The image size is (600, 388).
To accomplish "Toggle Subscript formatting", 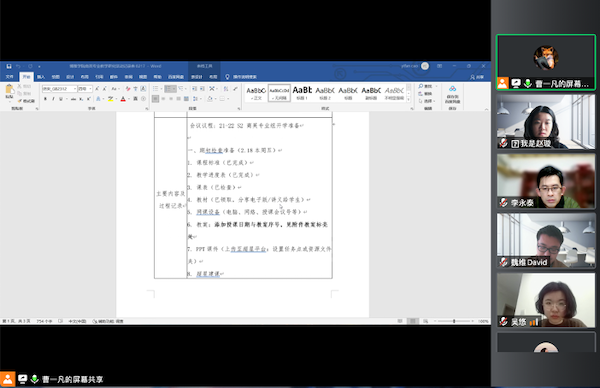I will pos(81,99).
